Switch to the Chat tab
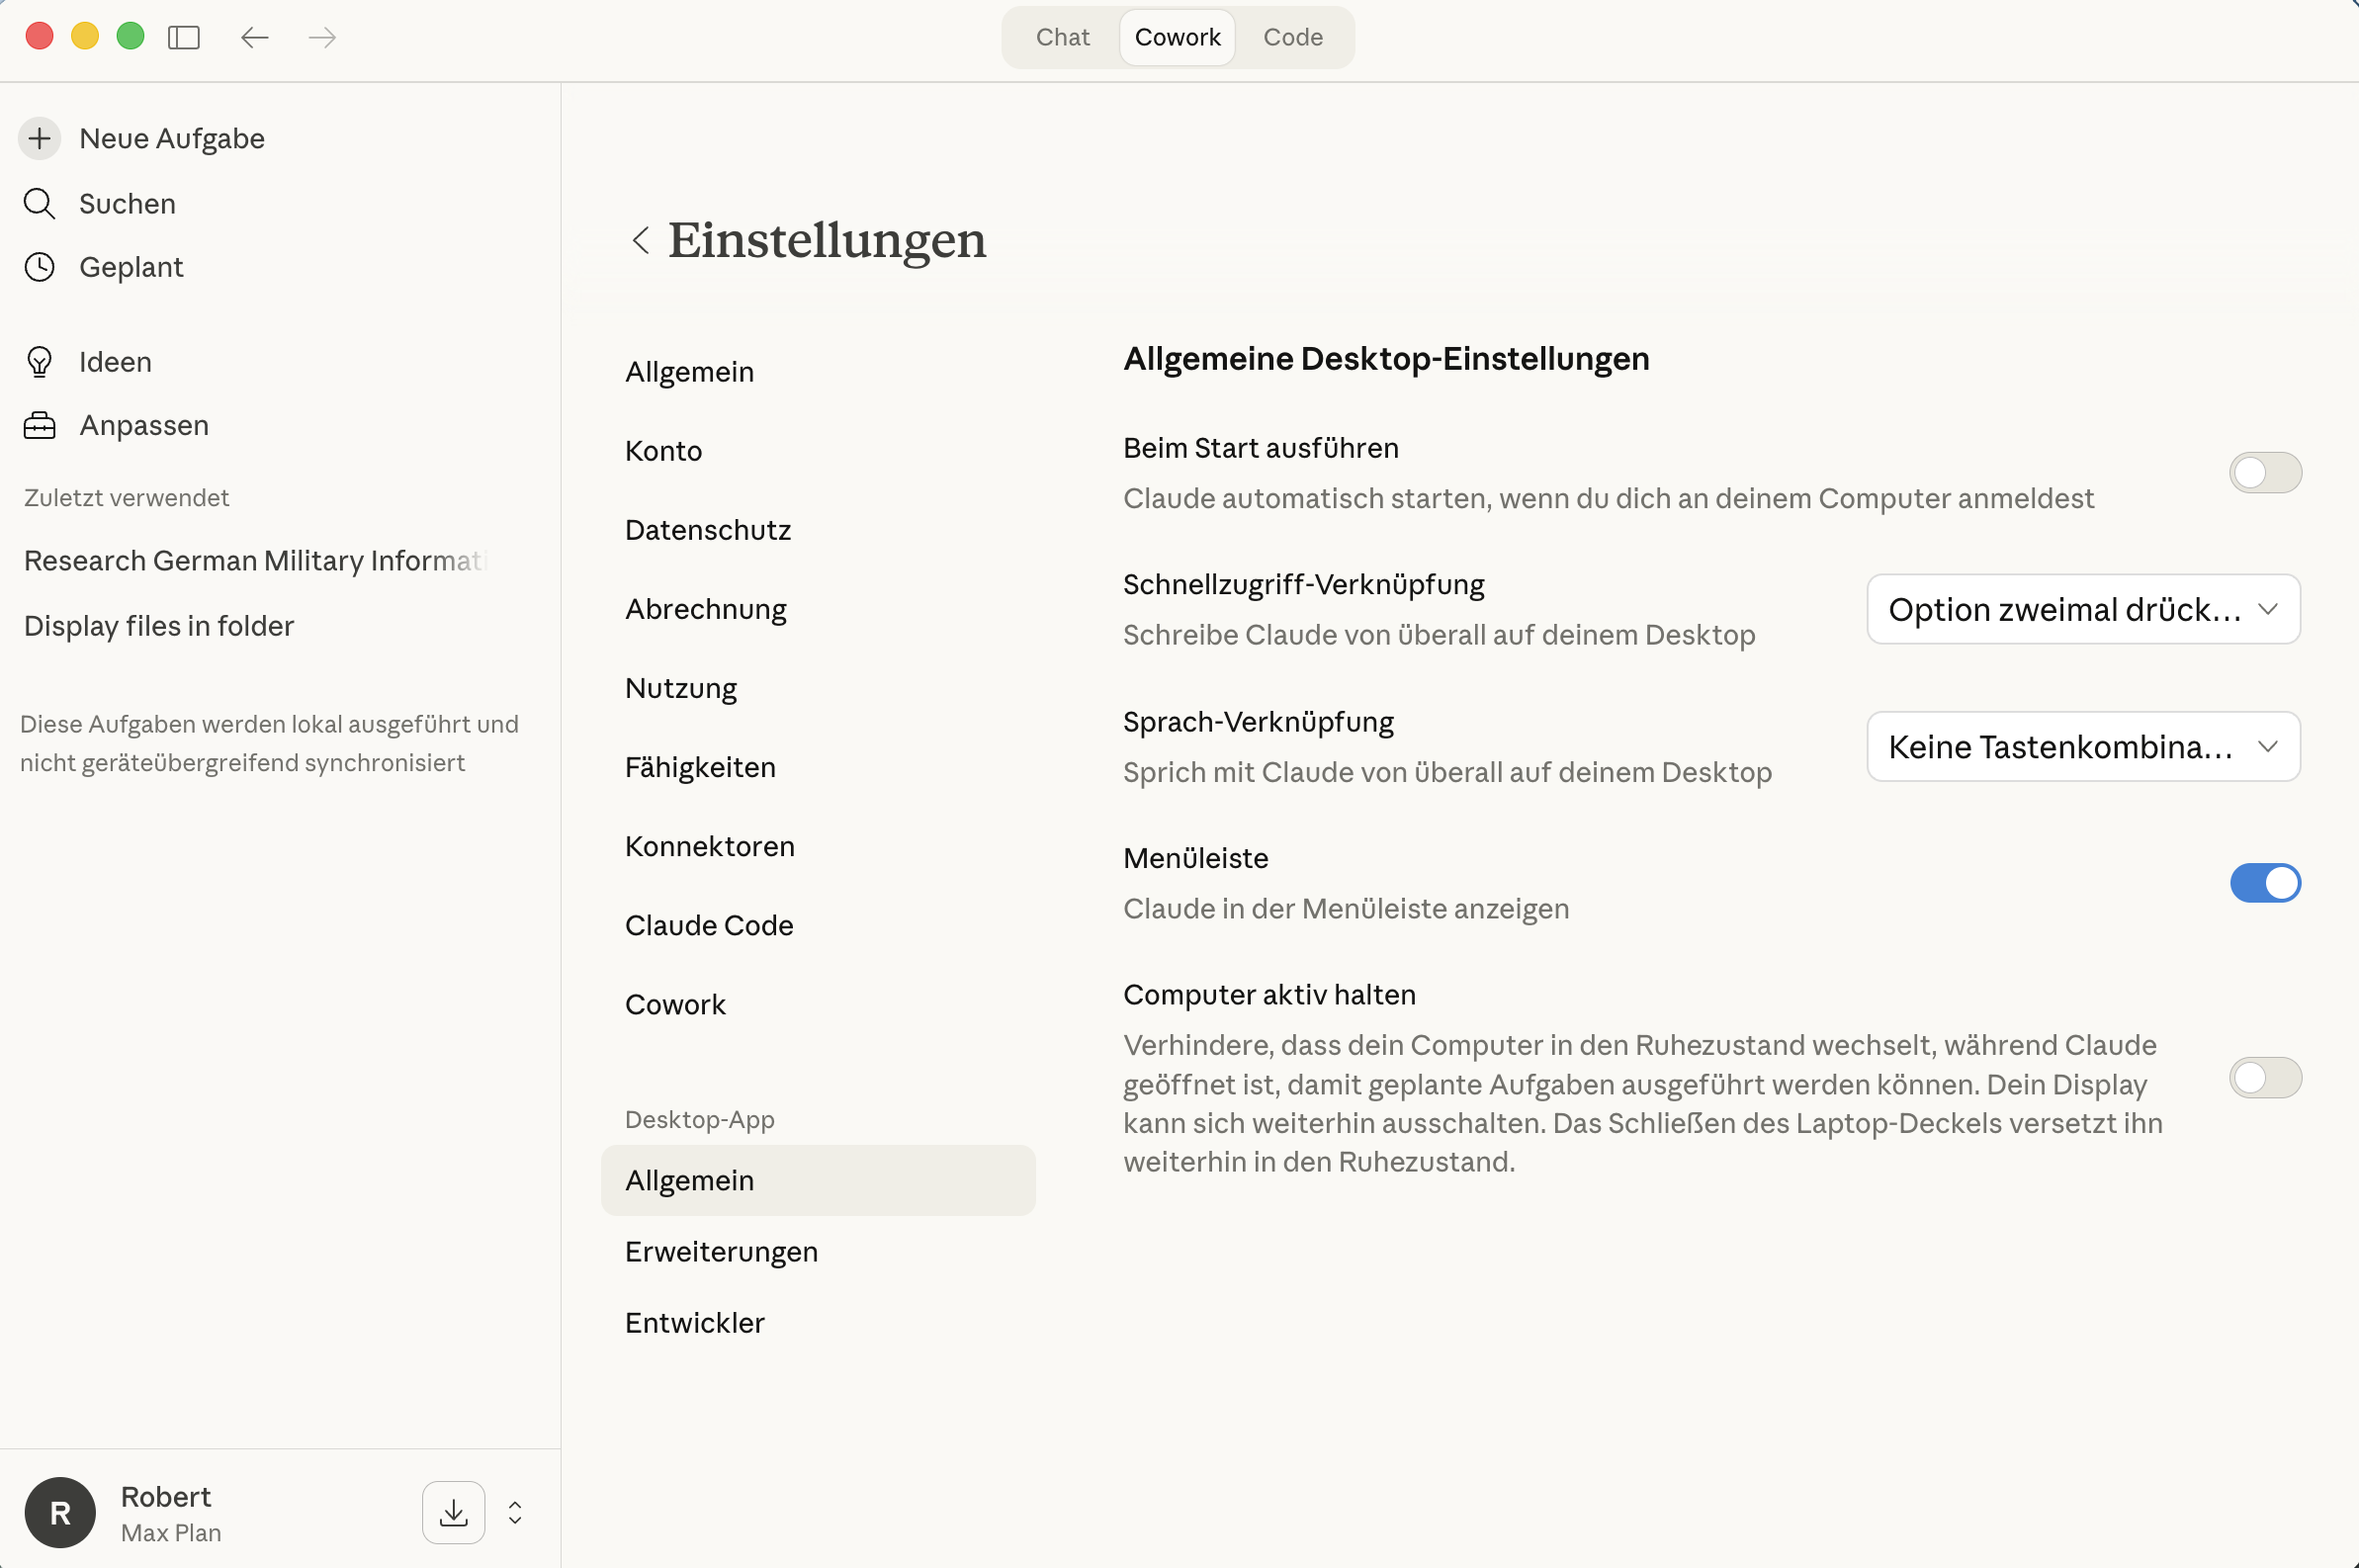 click(1062, 37)
